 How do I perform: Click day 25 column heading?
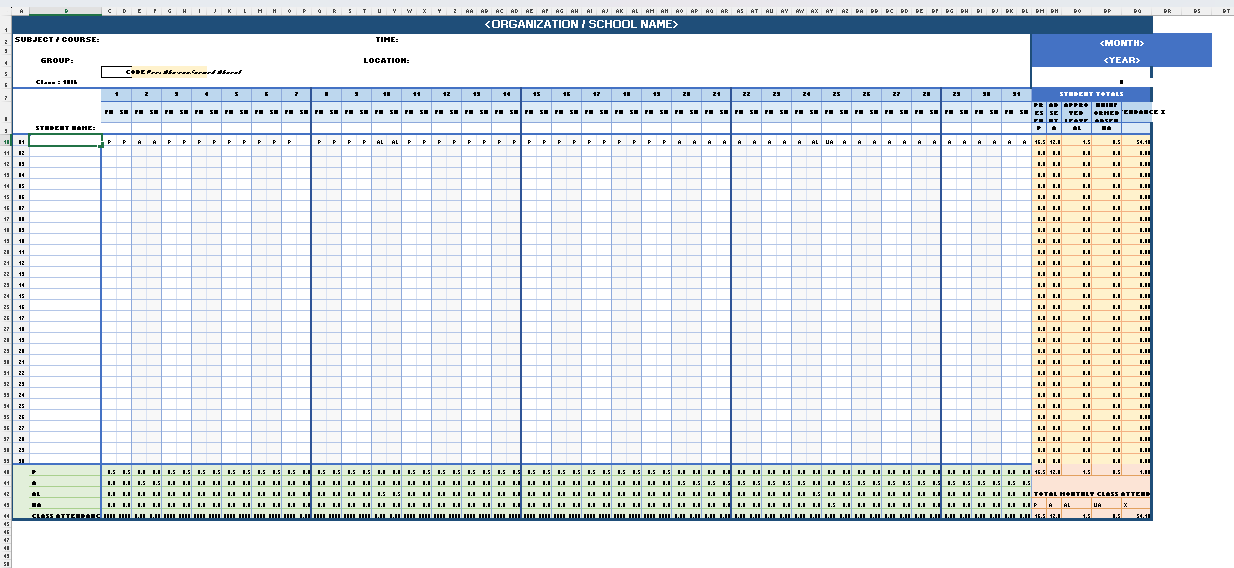tap(836, 94)
